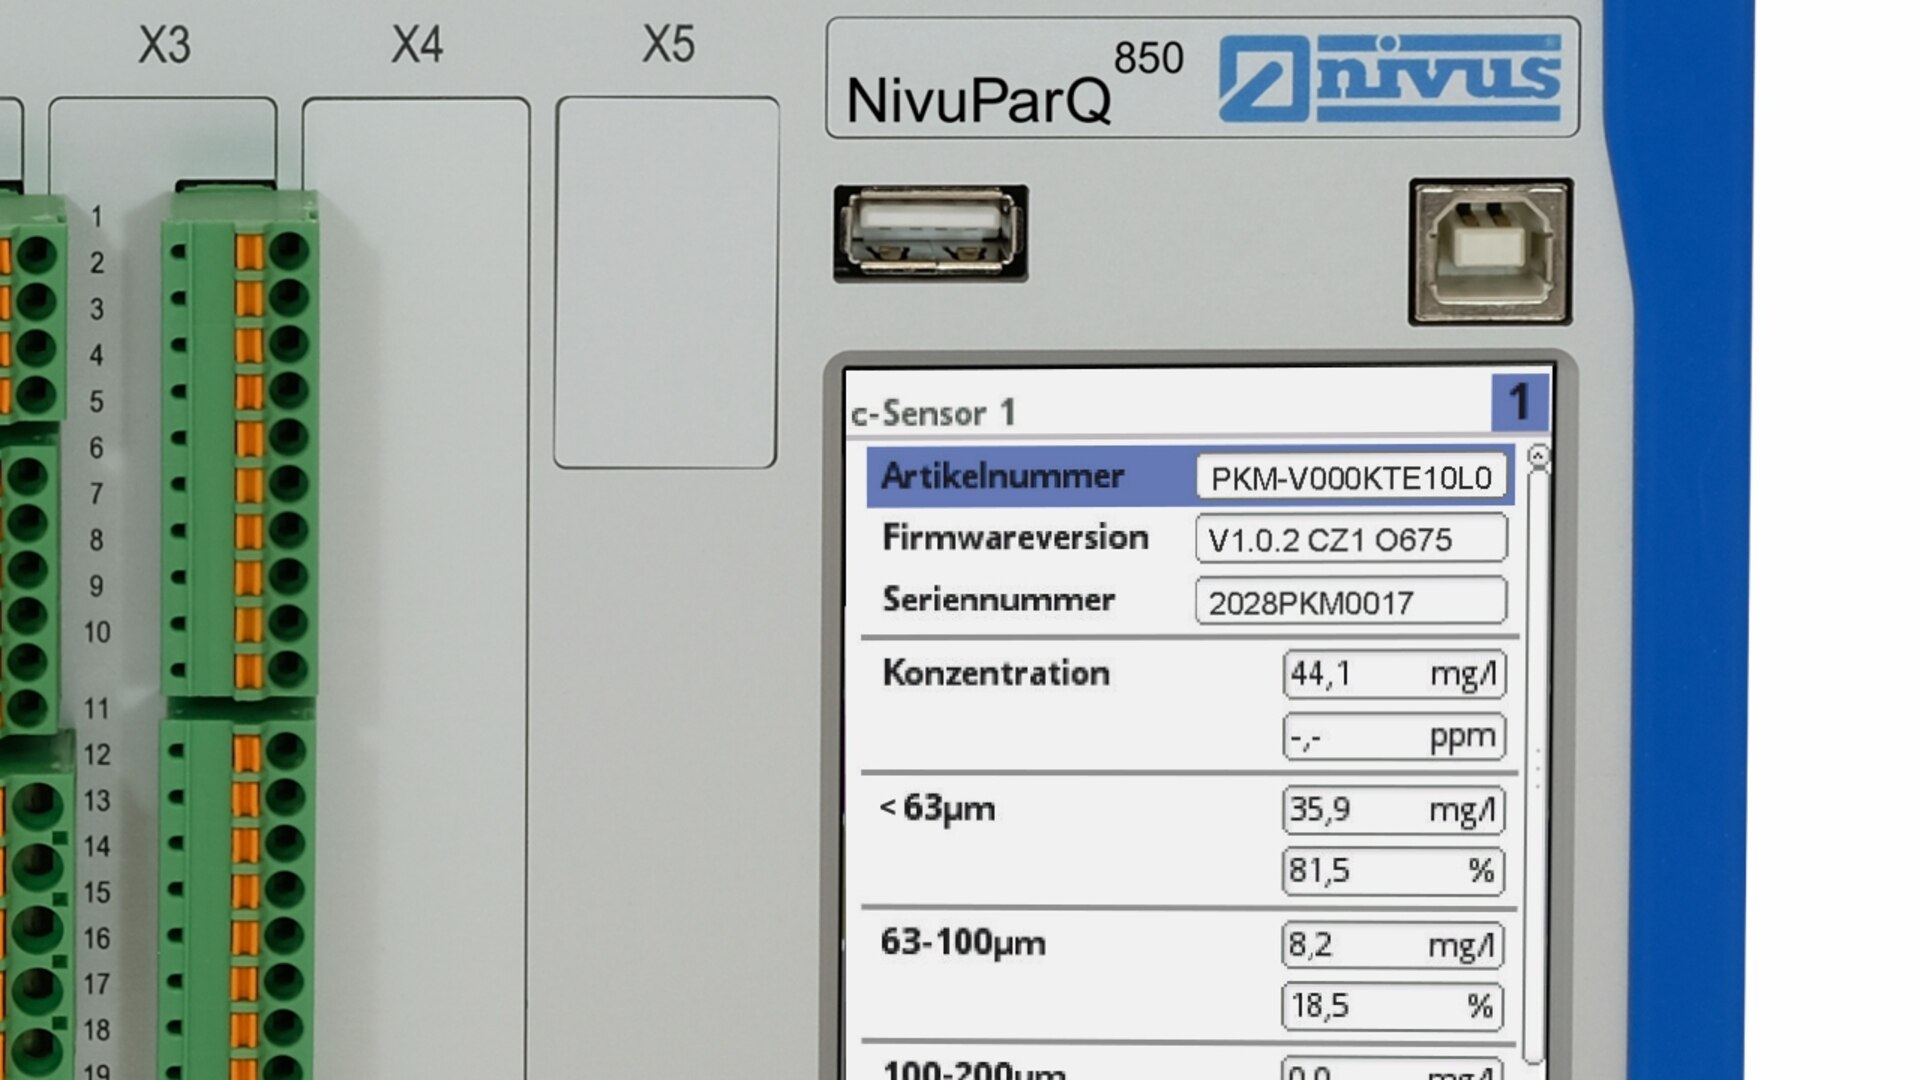The width and height of the screenshot is (1920, 1080).
Task: Click the Konzentration 44,1 mg/l field
Action: click(1394, 674)
